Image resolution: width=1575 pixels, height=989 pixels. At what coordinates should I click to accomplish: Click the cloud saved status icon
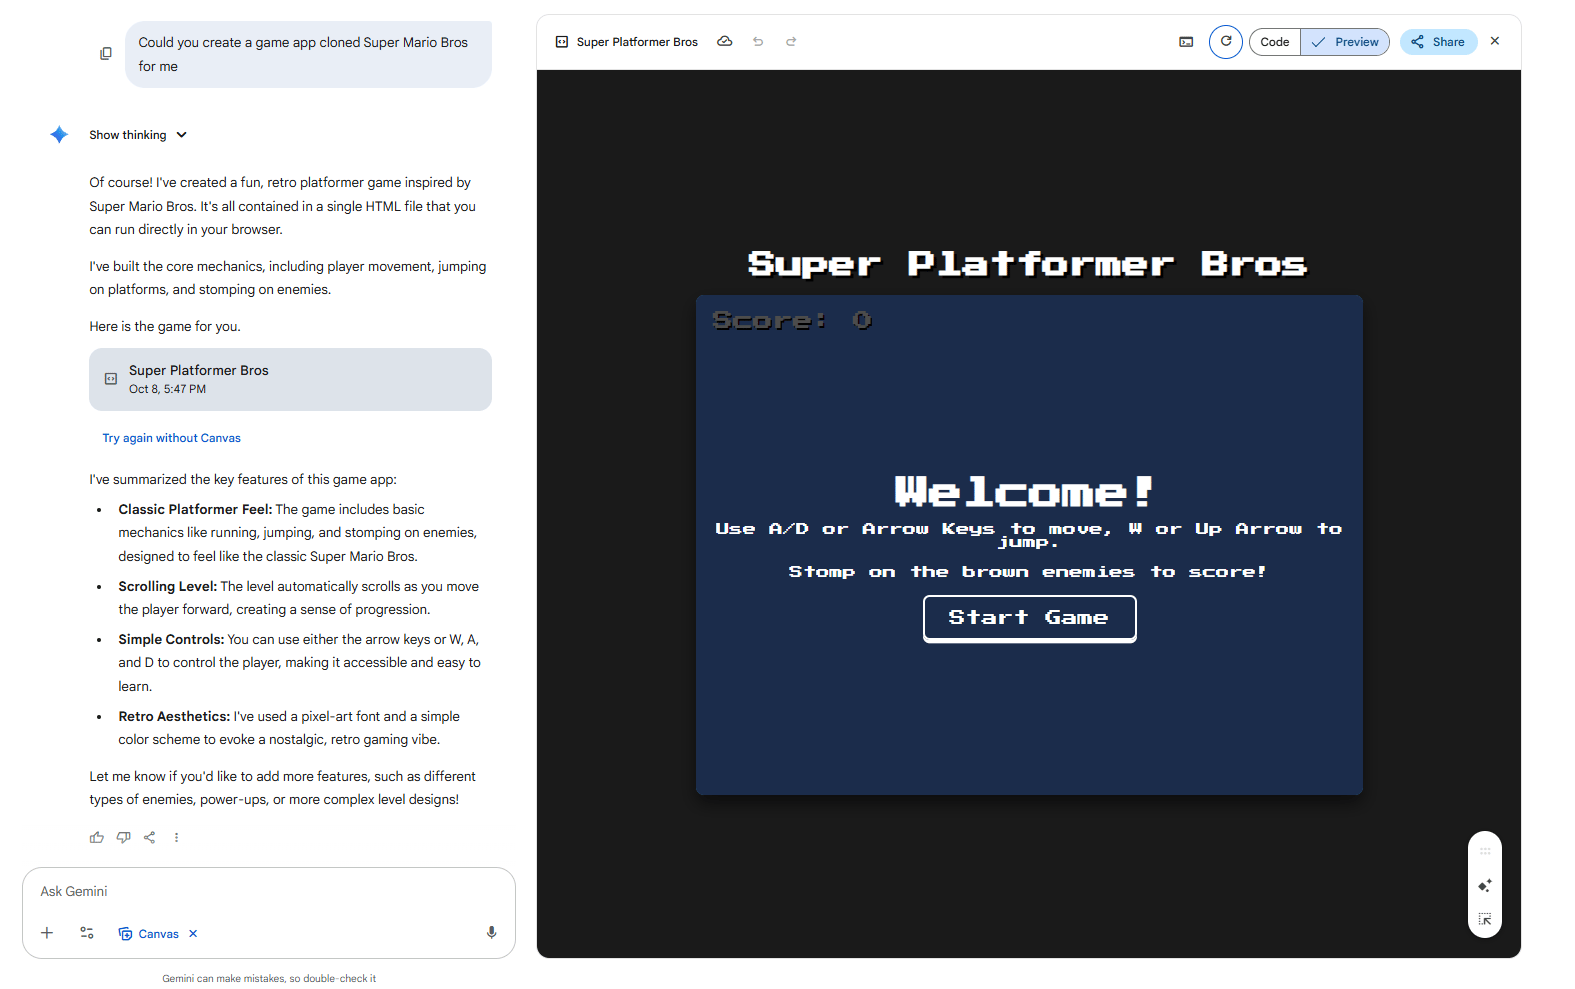pos(725,42)
